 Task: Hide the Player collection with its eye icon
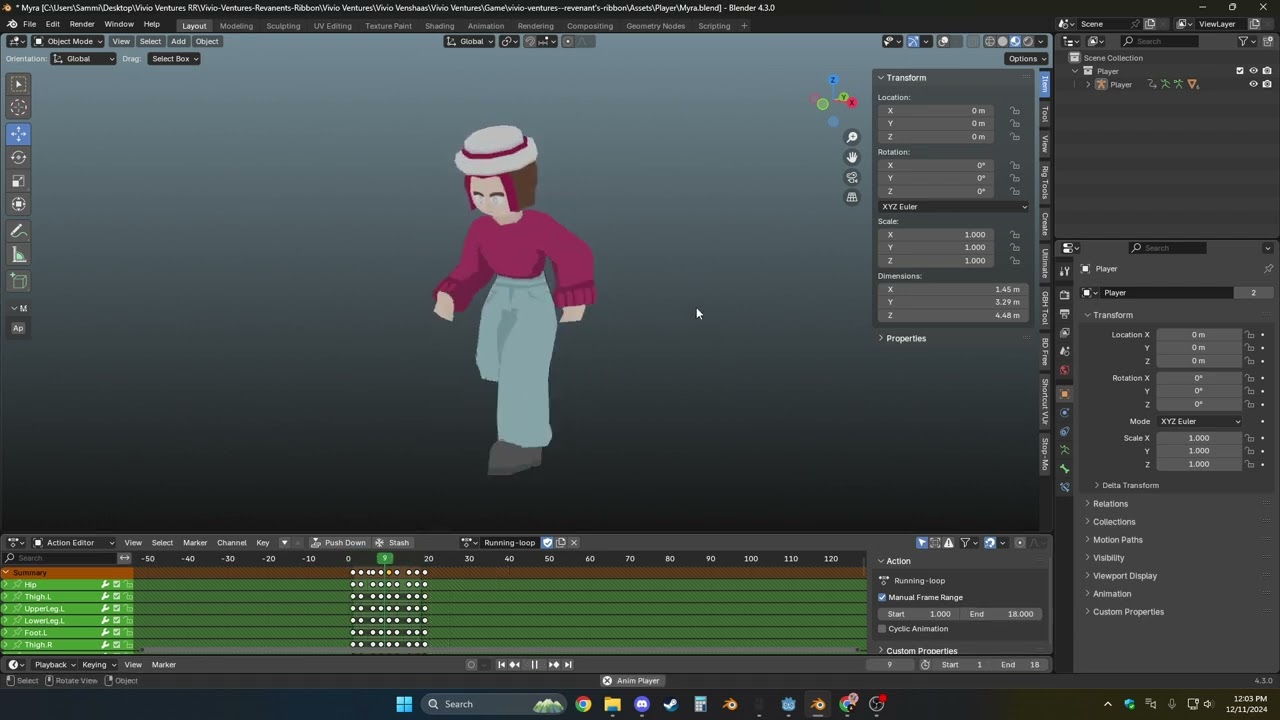coord(1253,71)
